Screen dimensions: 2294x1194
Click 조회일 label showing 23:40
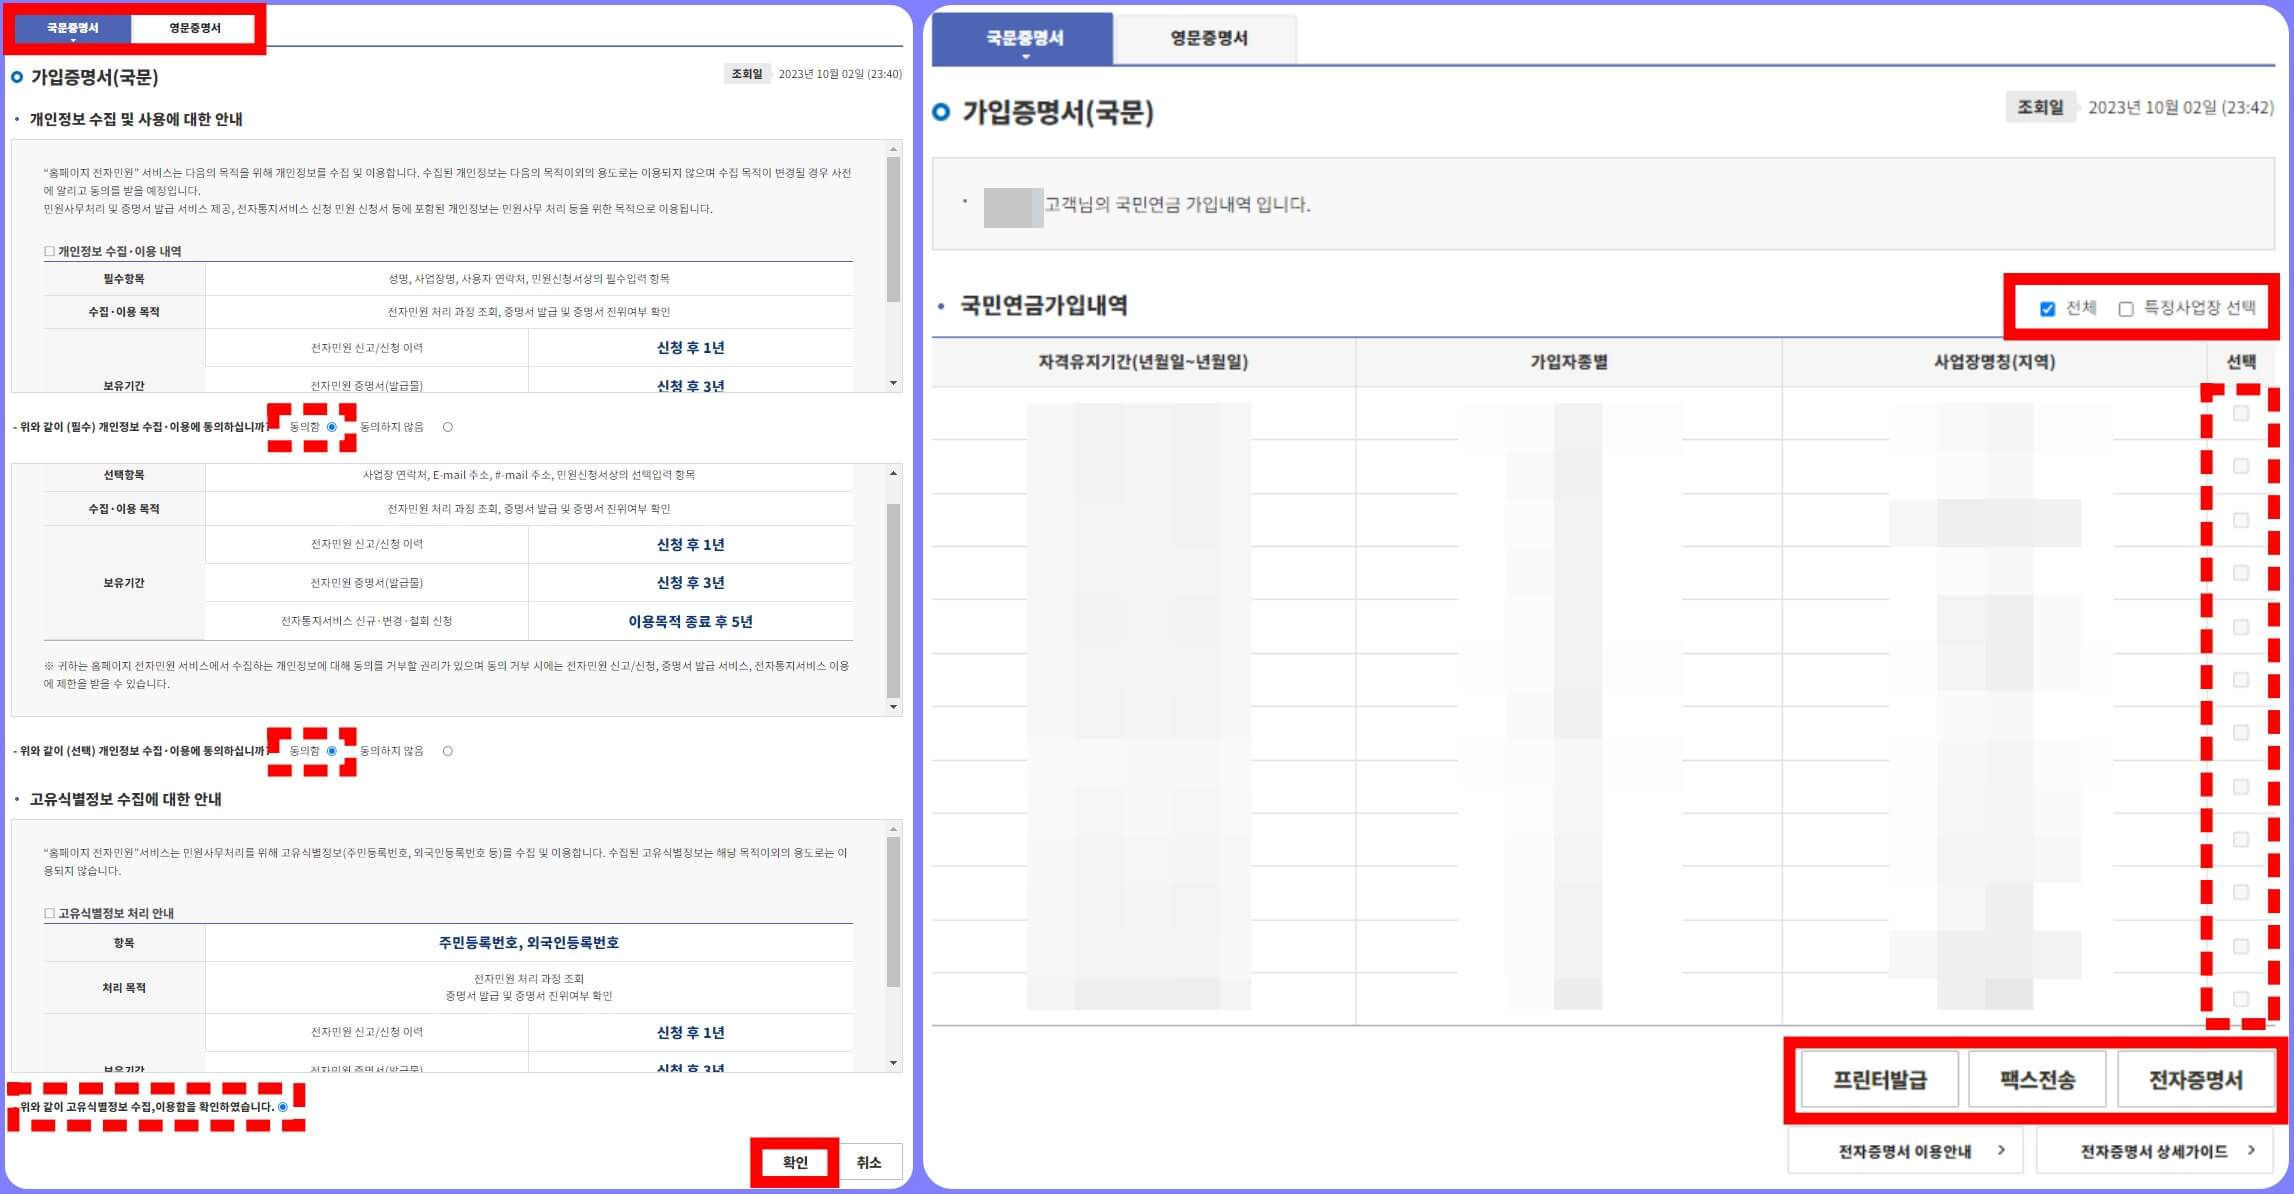click(x=746, y=74)
